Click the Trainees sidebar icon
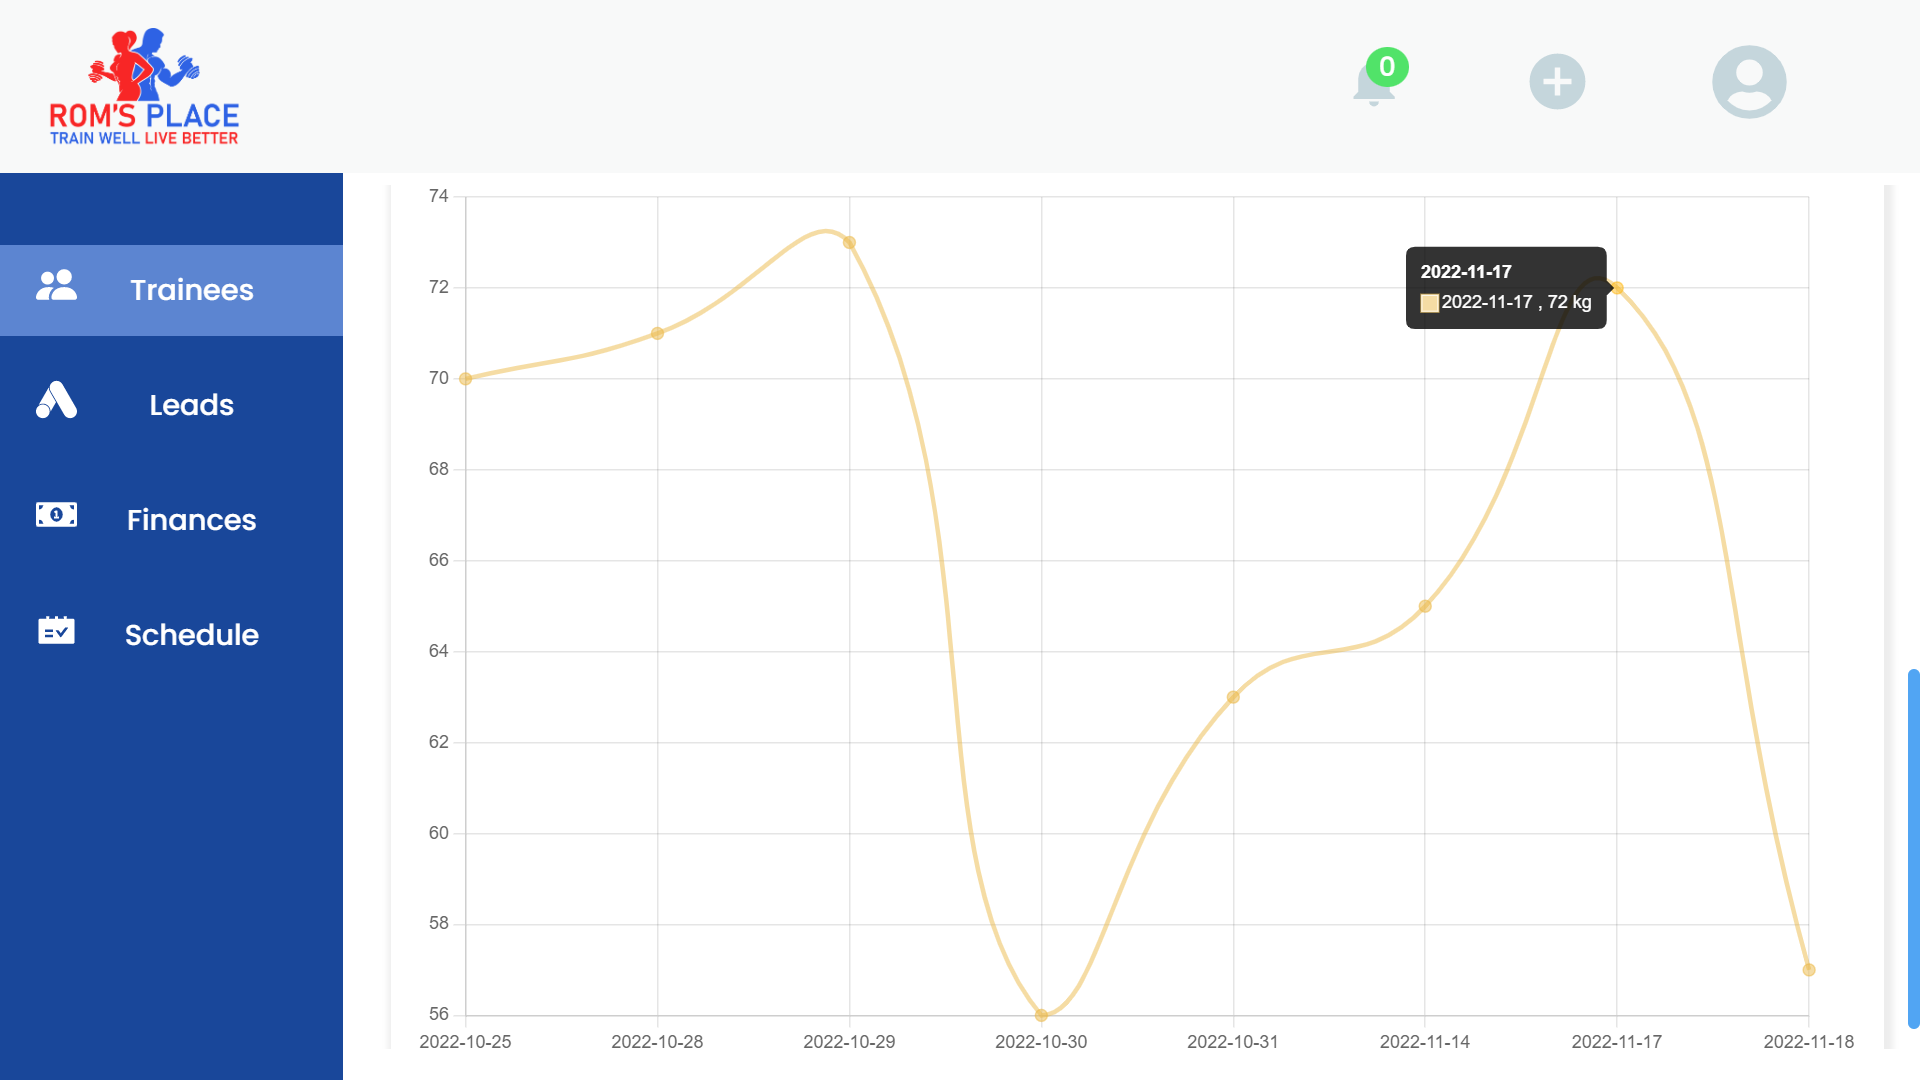The image size is (1920, 1080). [x=54, y=289]
